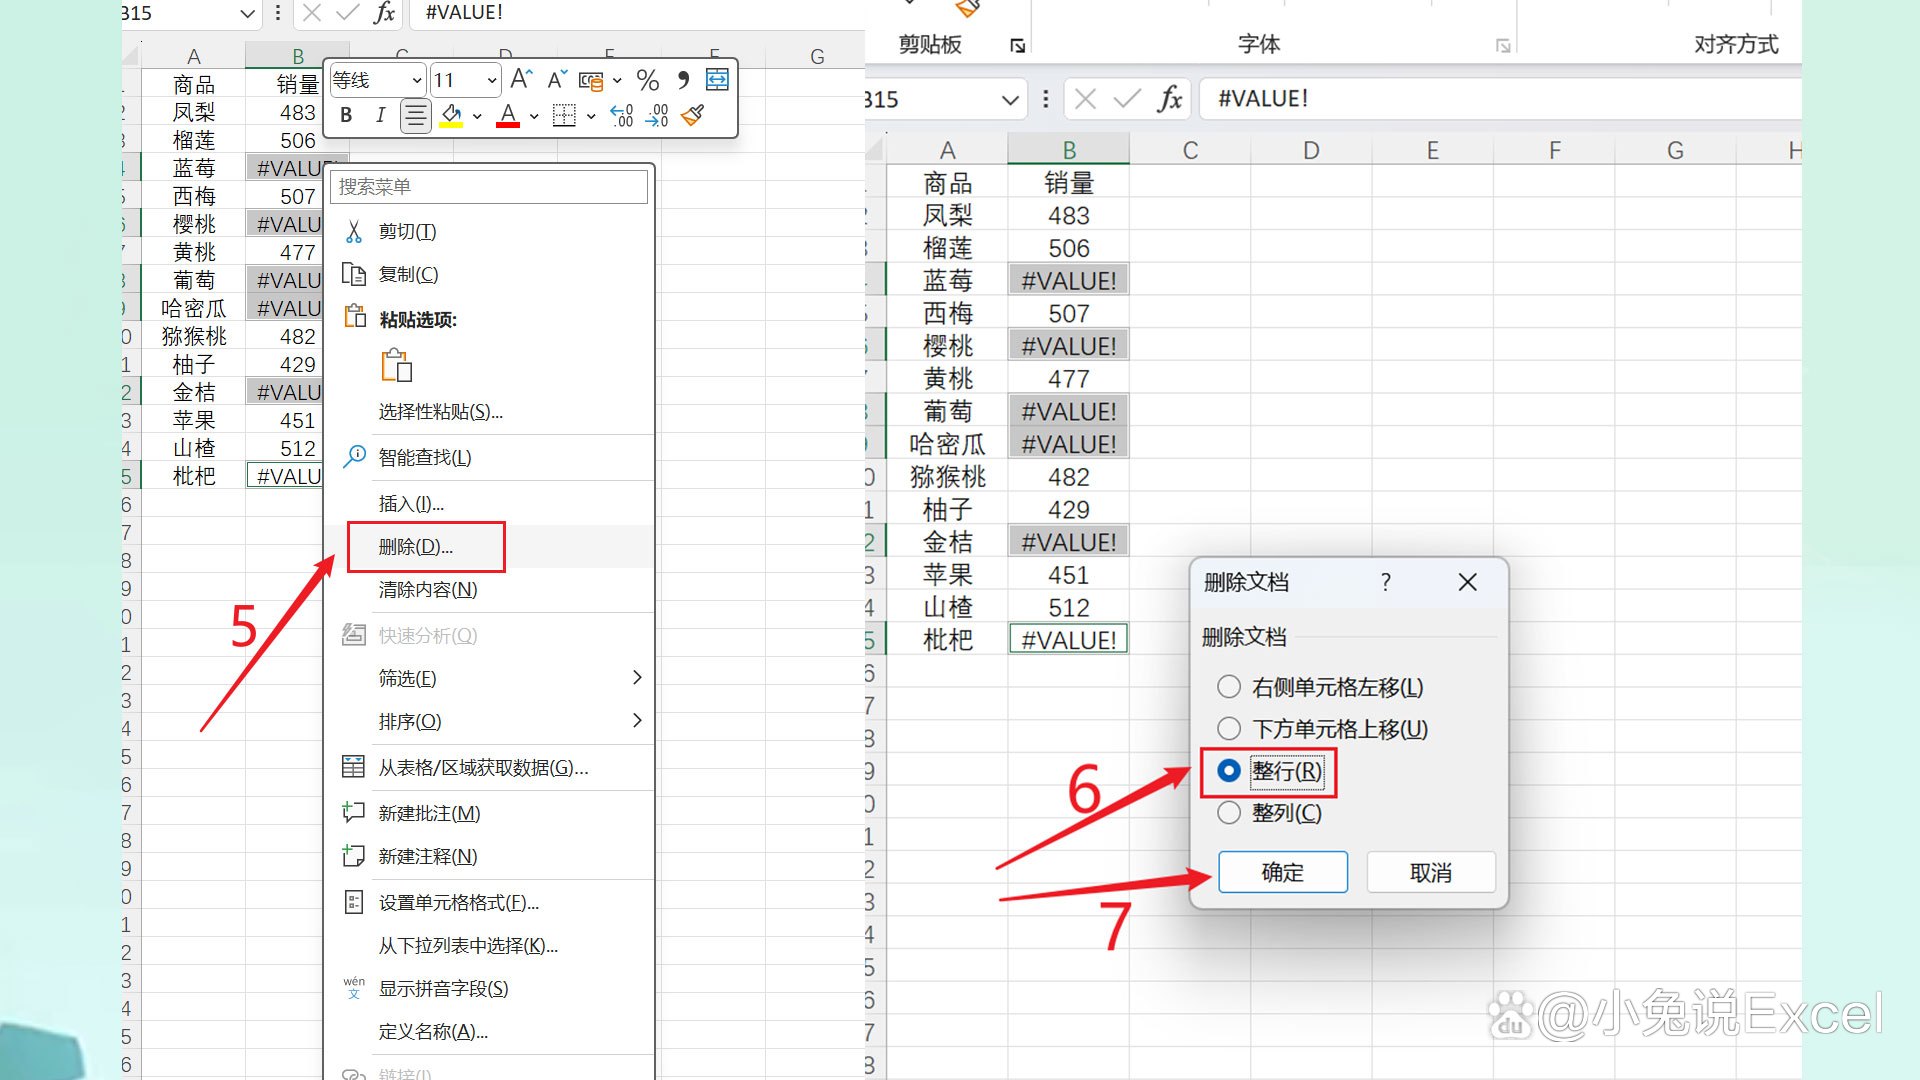Viewport: 1920px width, 1080px height.
Task: Click the right window formula bar showing #VALUE!
Action: pyautogui.click(x=1500, y=99)
